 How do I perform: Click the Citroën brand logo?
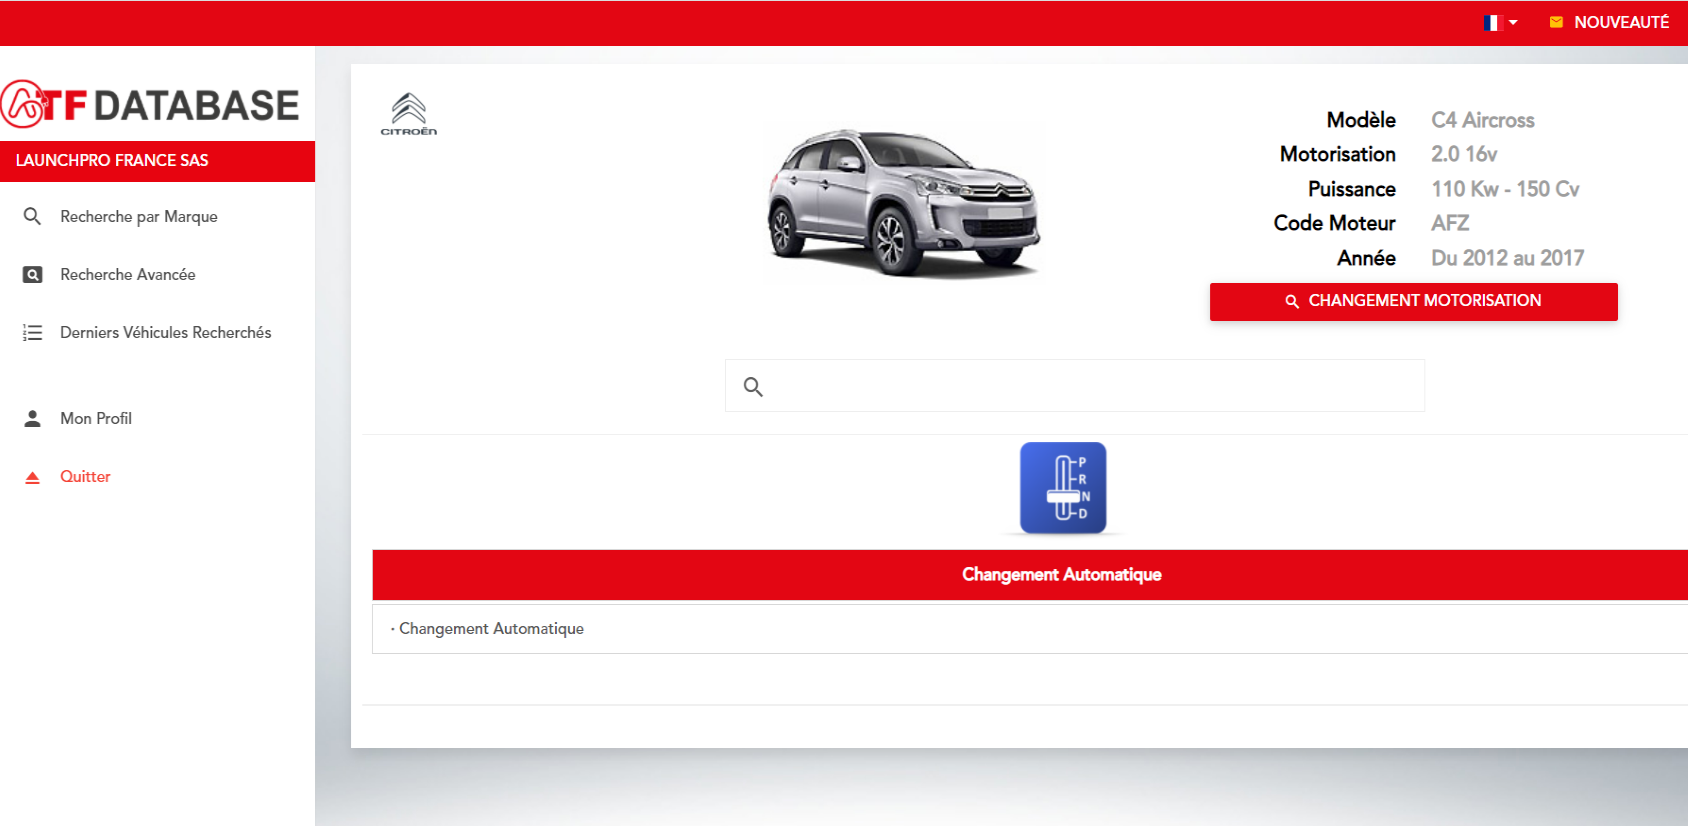[408, 114]
